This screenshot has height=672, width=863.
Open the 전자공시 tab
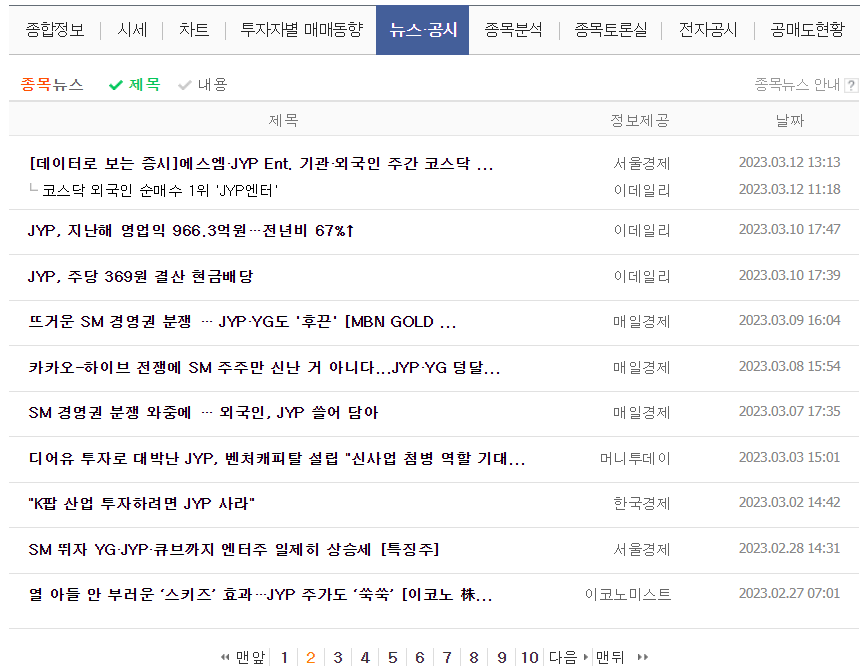708,30
